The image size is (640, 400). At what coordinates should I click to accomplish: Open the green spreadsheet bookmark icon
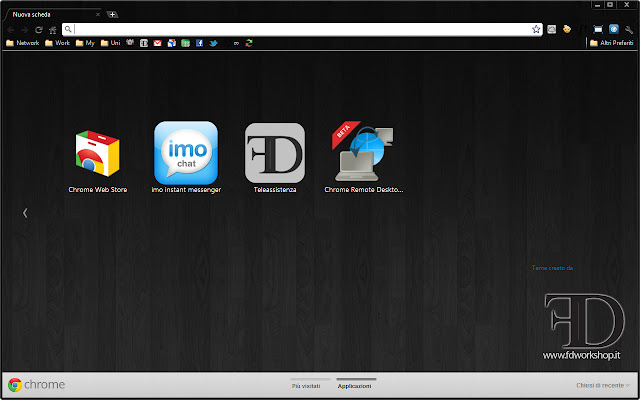pos(185,43)
